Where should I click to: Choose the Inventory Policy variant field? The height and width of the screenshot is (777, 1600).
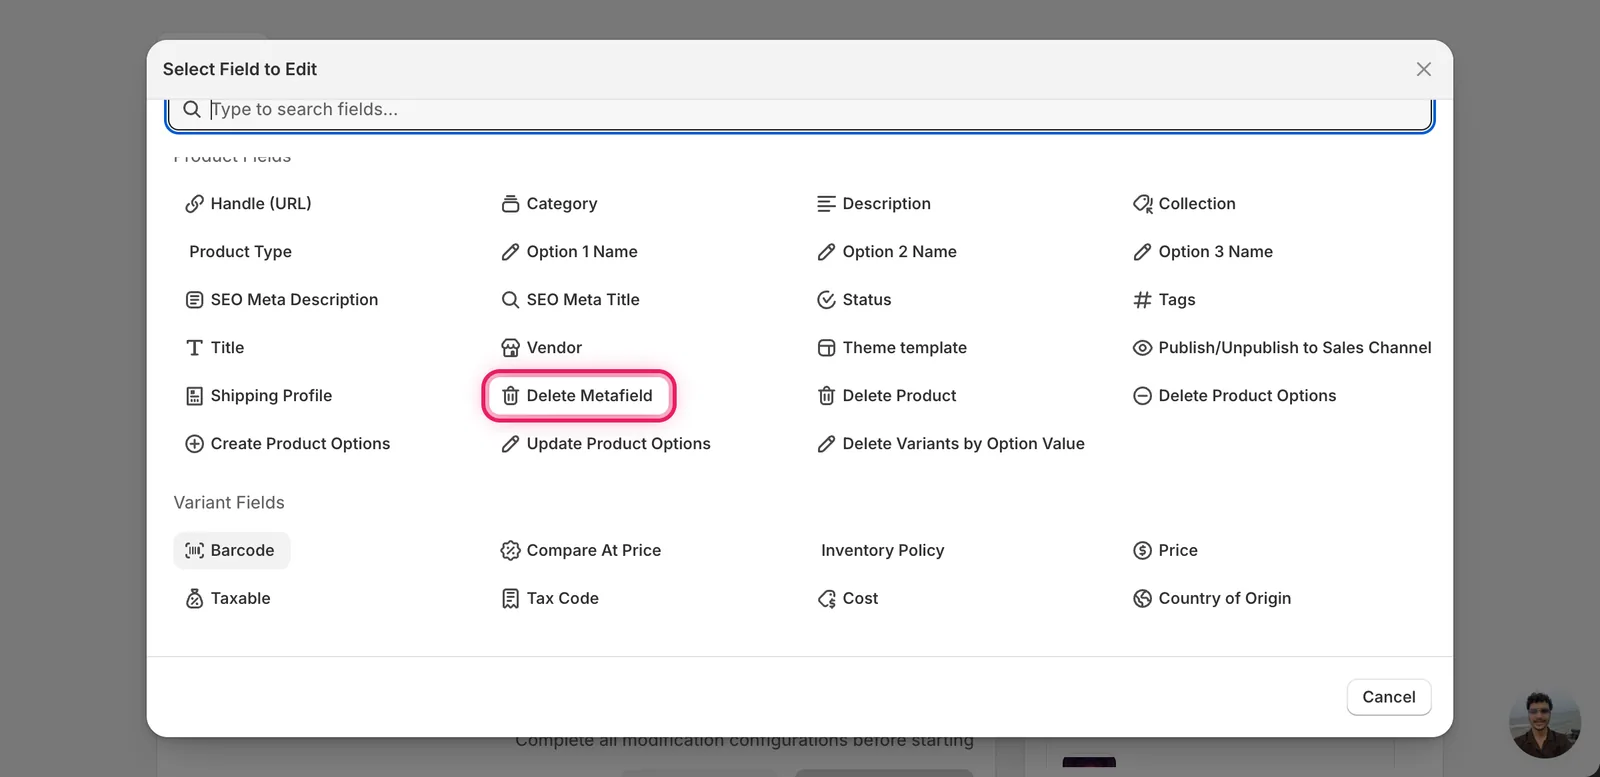882,551
